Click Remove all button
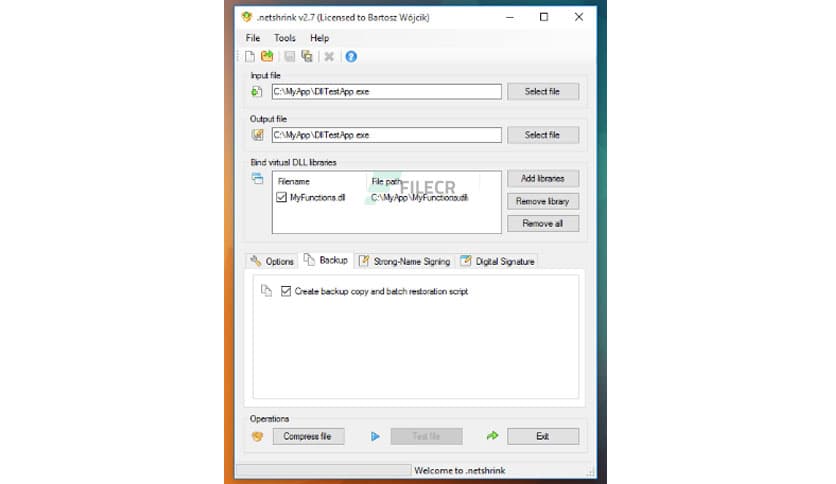The width and height of the screenshot is (836, 484). tap(543, 224)
